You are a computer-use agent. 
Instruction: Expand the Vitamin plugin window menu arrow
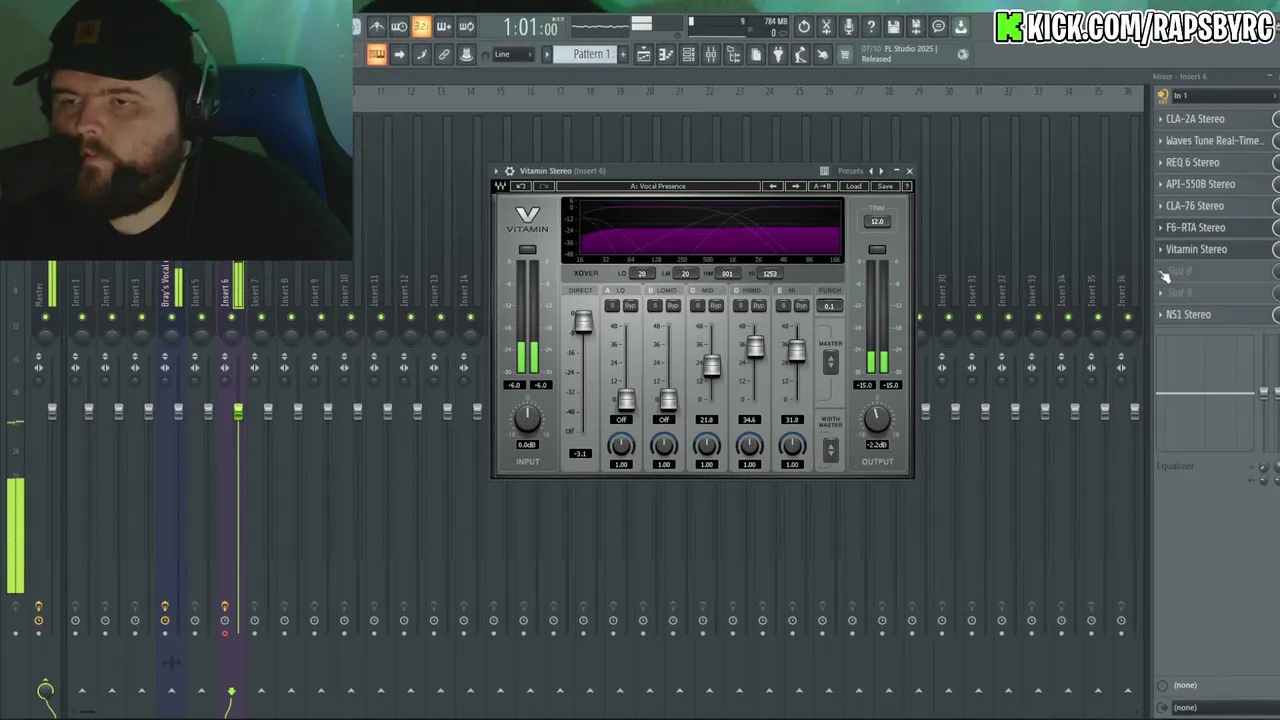(x=497, y=171)
